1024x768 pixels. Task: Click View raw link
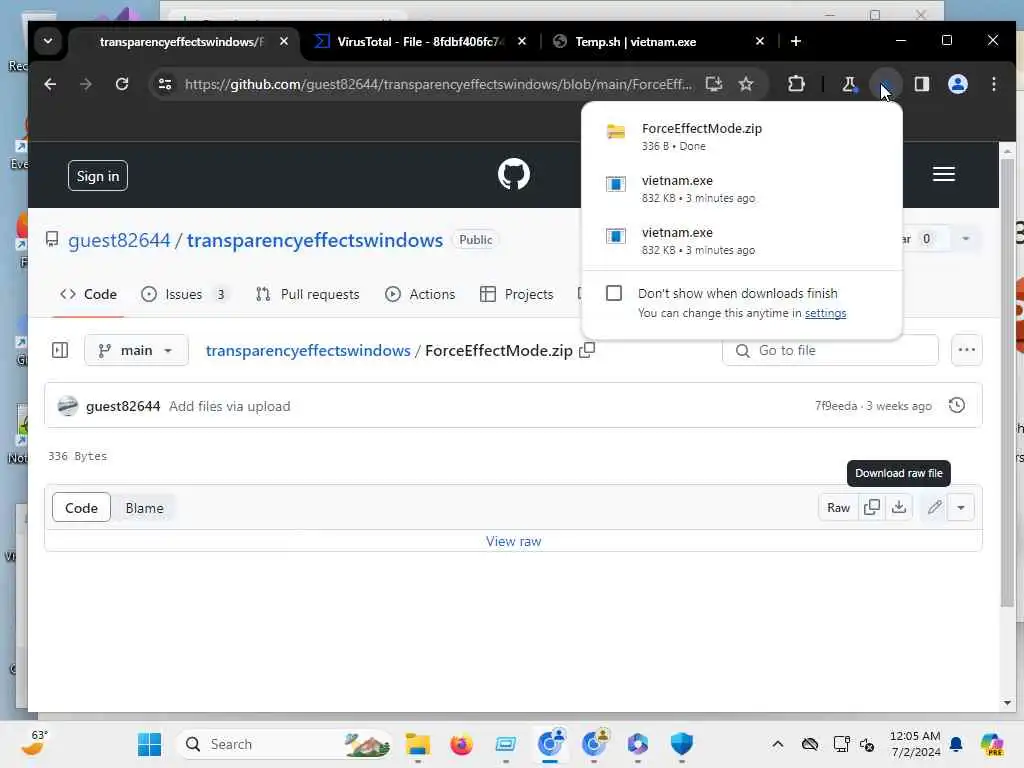click(x=513, y=541)
